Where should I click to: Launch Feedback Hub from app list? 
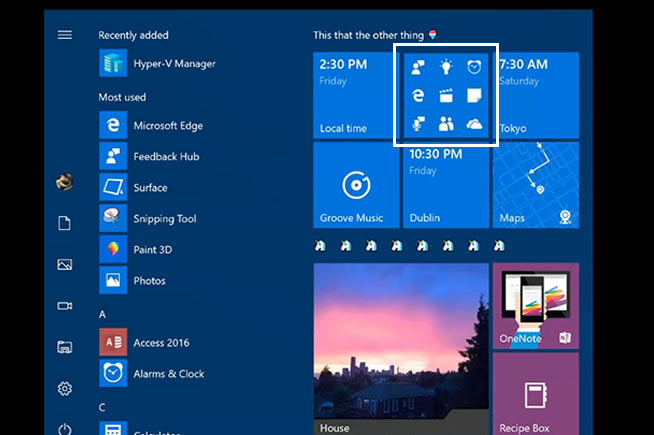click(150, 156)
